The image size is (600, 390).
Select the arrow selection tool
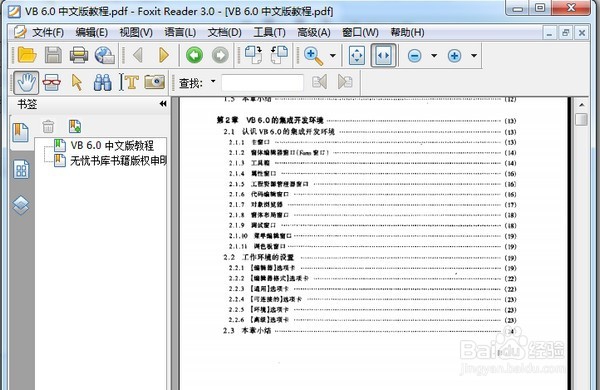click(77, 82)
